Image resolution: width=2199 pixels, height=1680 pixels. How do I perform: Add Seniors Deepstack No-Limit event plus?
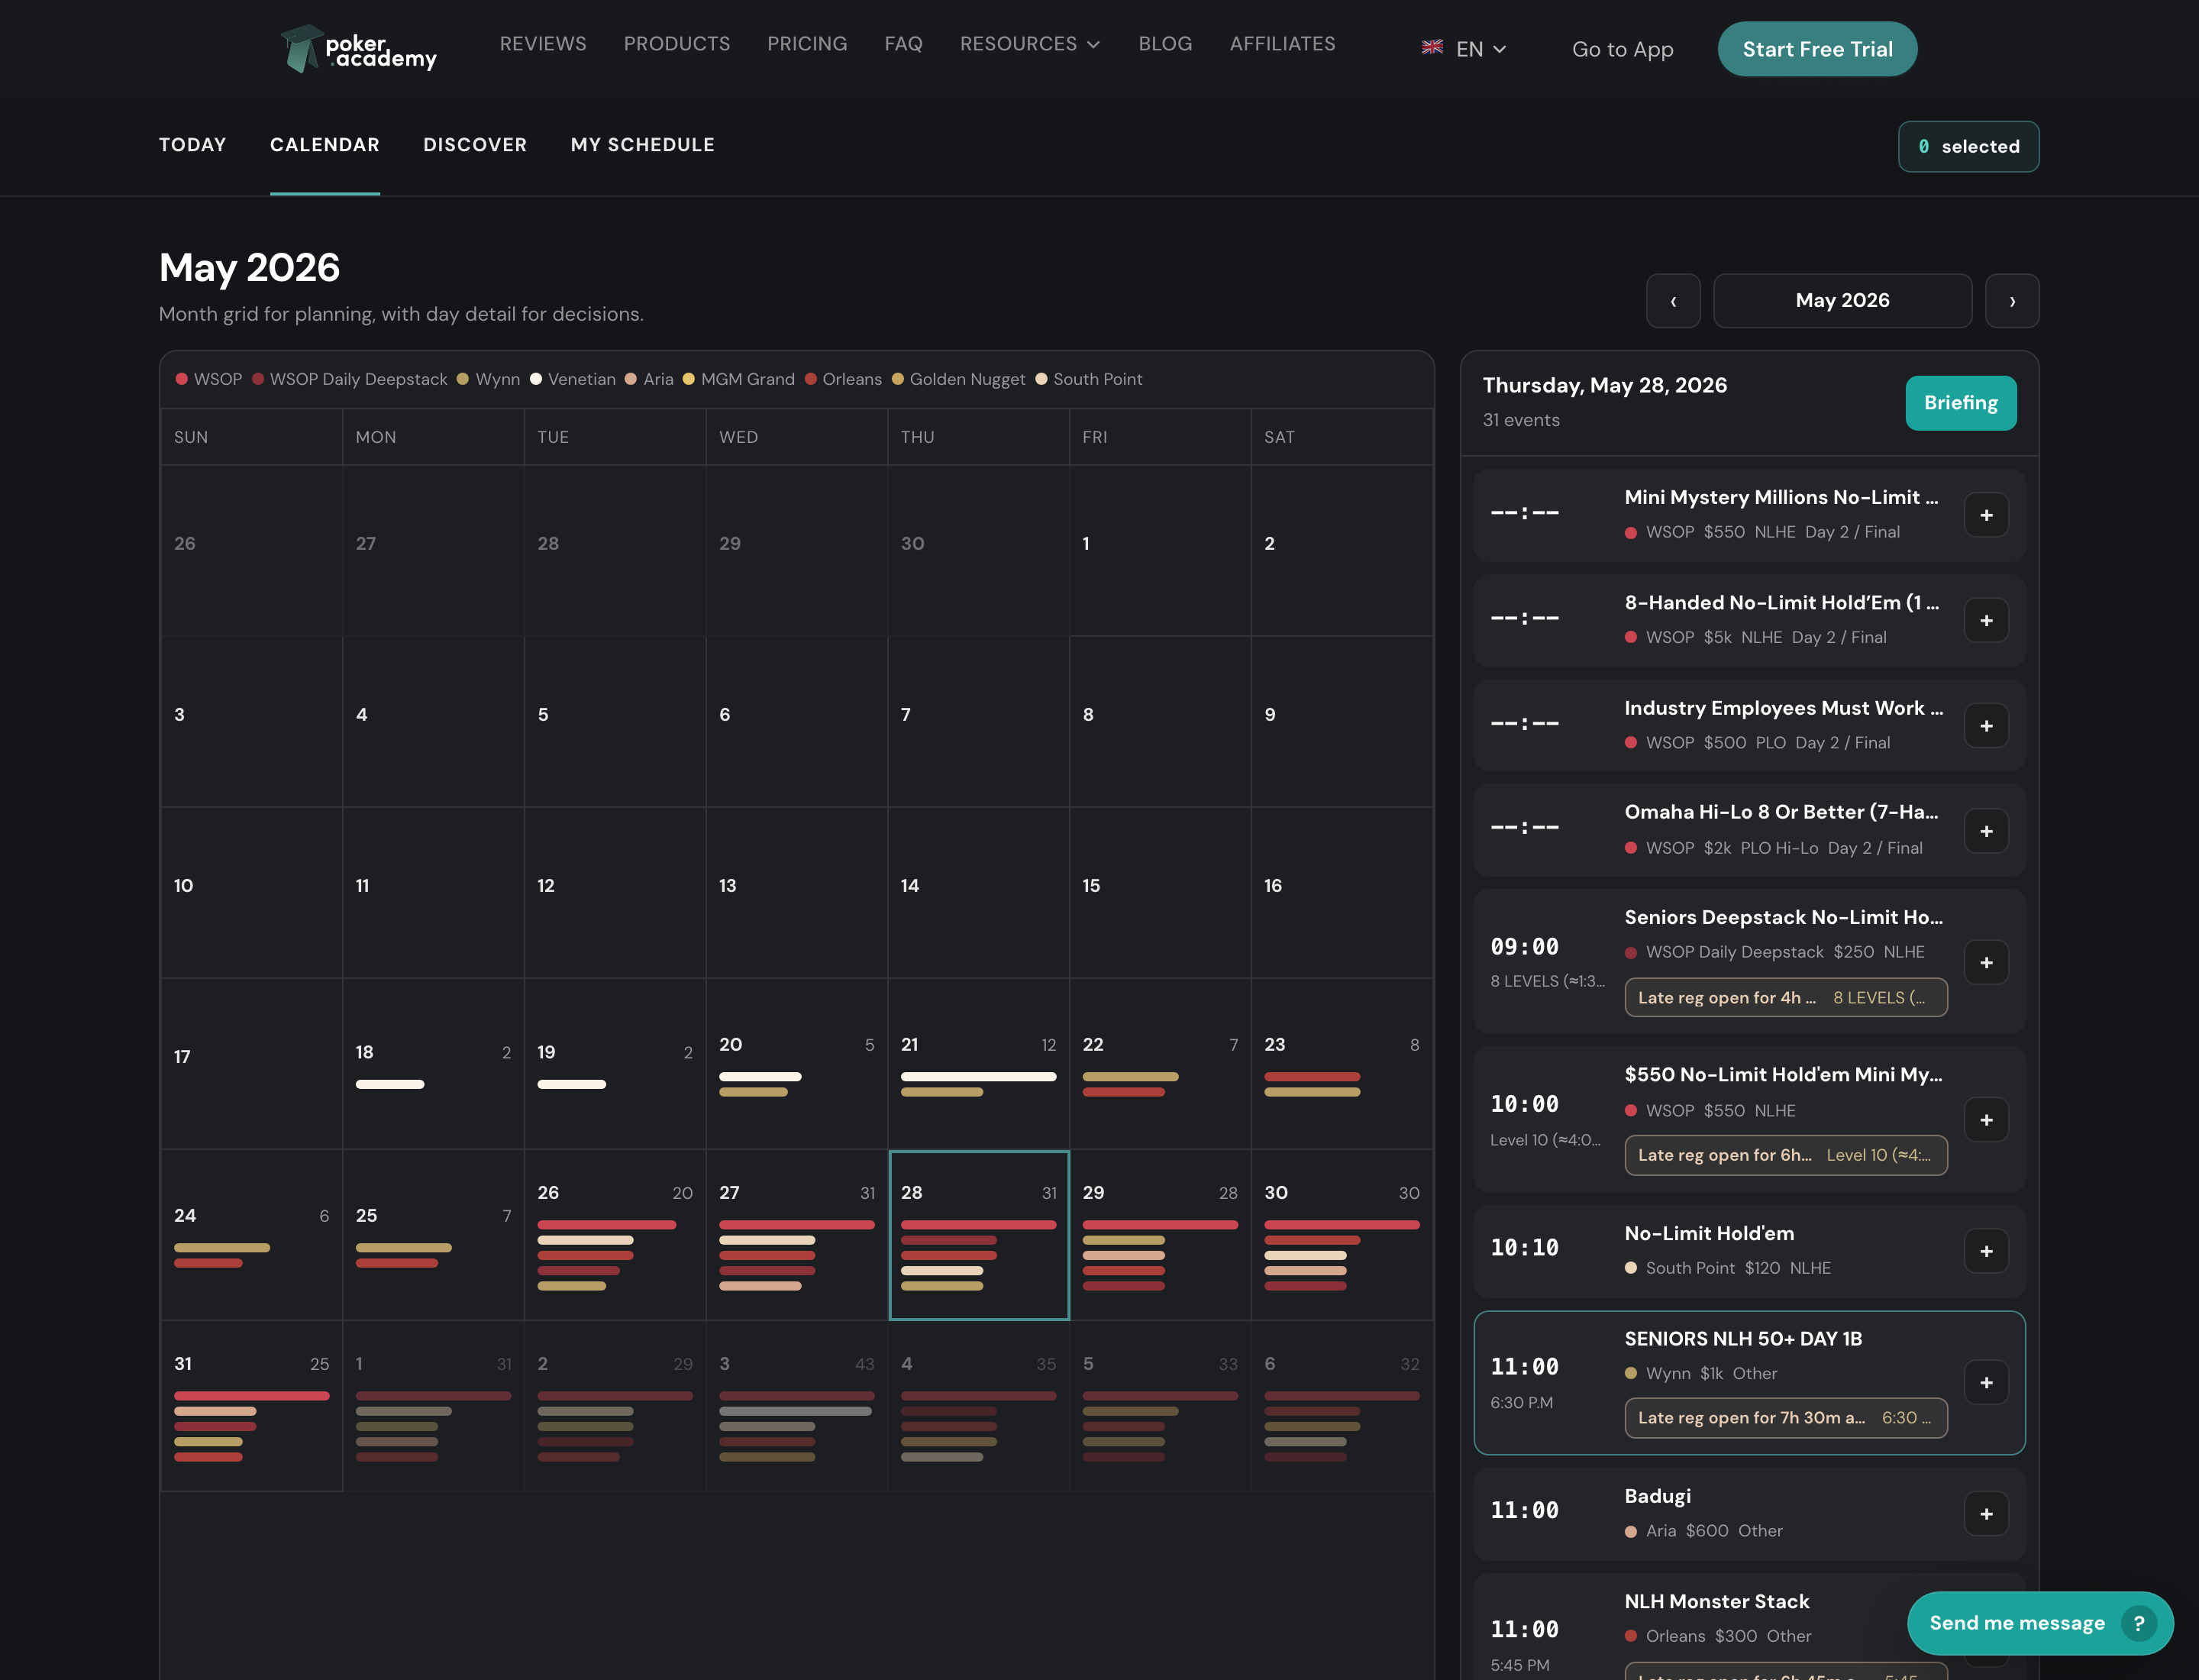coord(1986,962)
